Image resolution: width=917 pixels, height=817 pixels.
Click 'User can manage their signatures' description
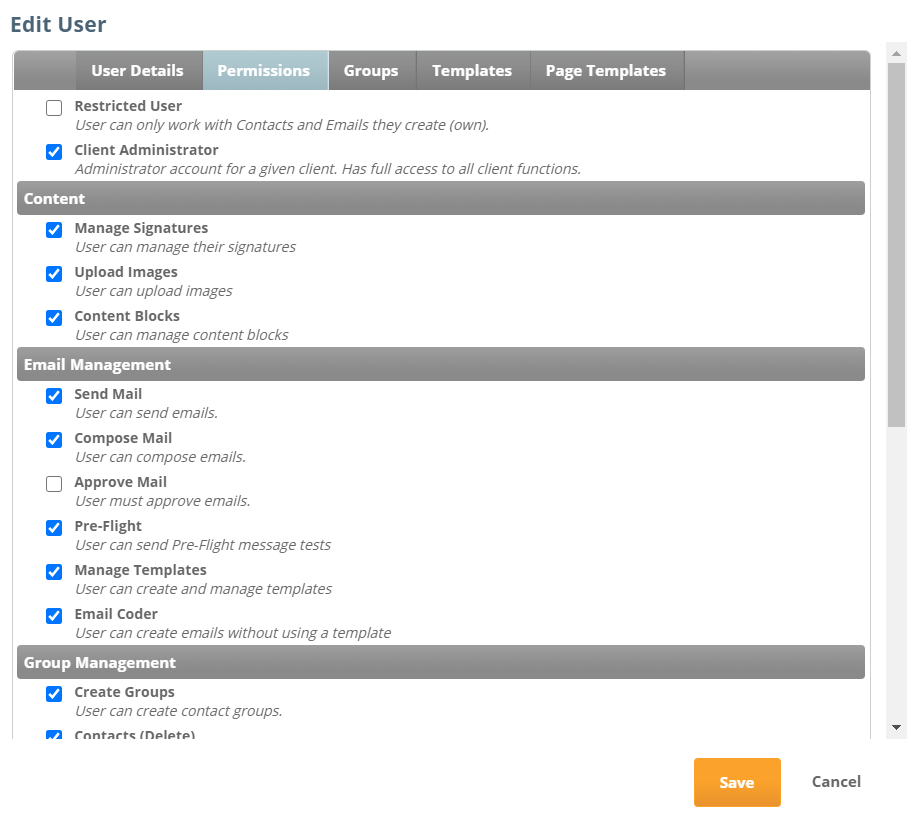click(x=185, y=247)
